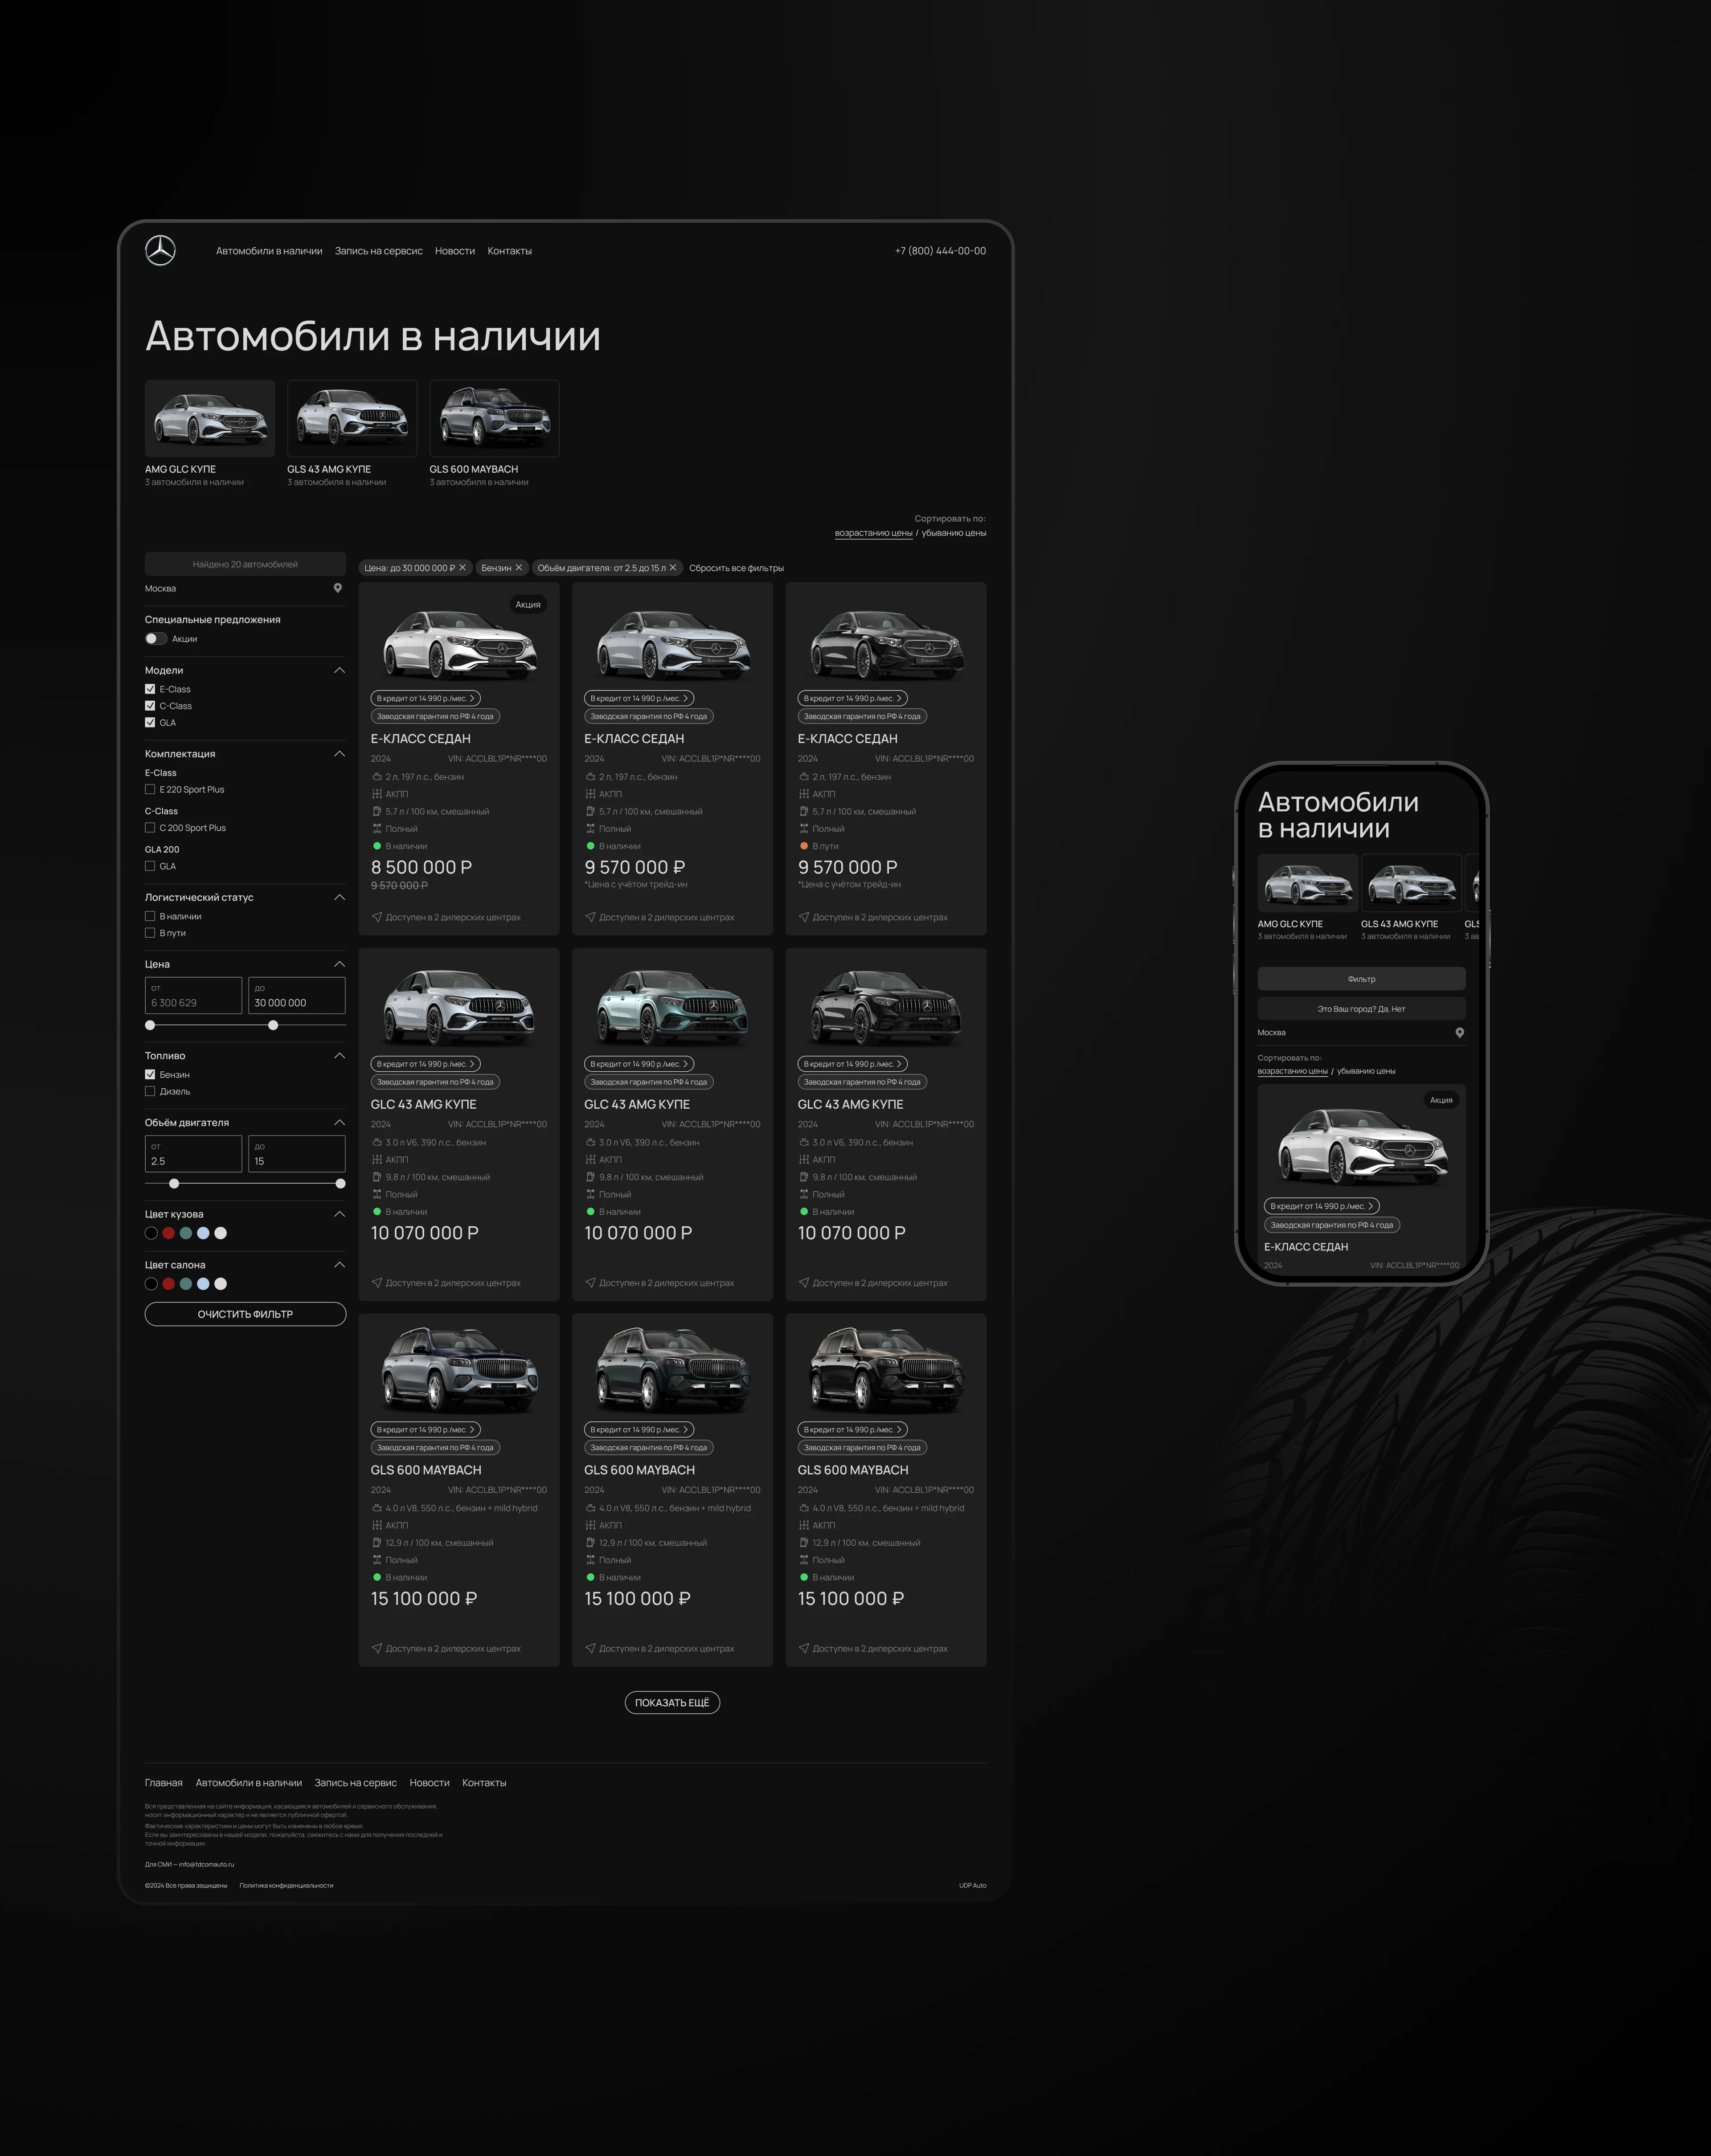1711x2156 pixels.
Task: Remove the price filter chip «Цена: до 30 000 000 ₽»
Action: (463, 568)
